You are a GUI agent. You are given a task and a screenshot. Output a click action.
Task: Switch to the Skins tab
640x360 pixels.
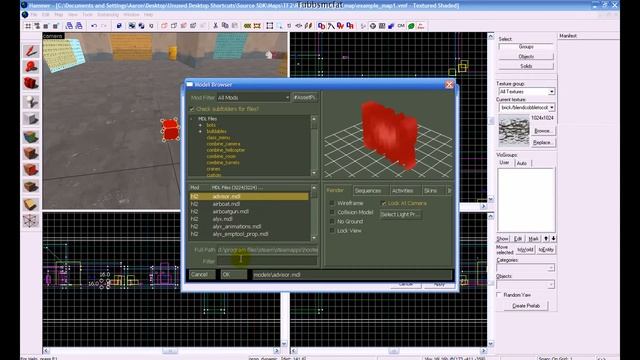[430, 191]
